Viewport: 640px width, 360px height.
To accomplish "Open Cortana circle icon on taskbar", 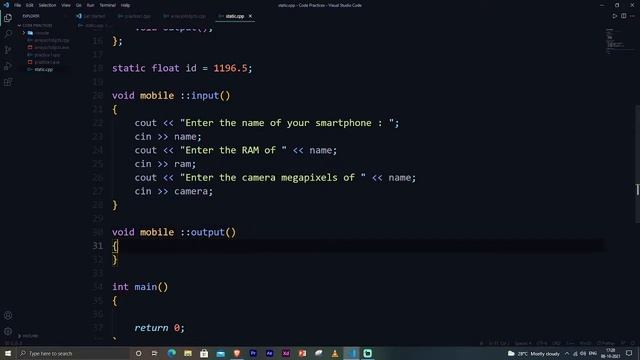I will coord(138,353).
